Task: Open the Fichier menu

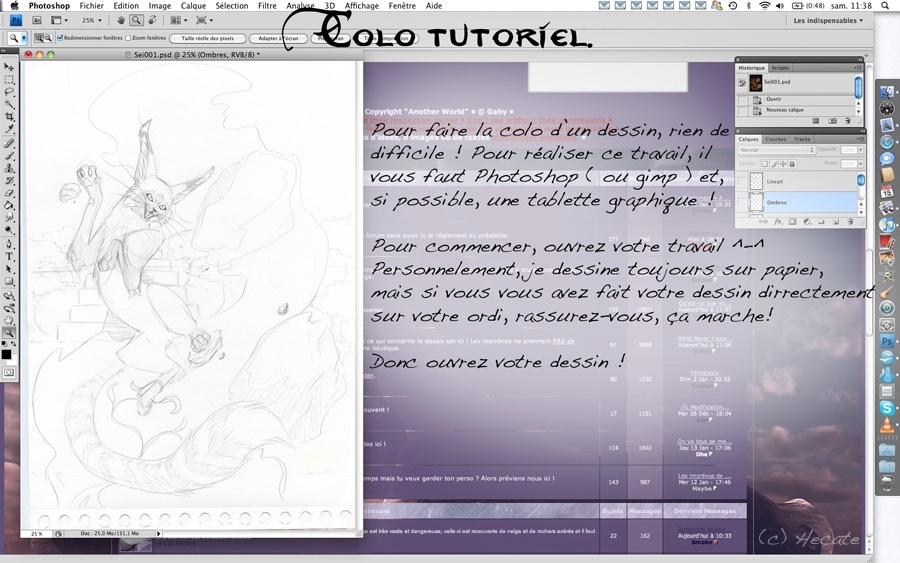Action: (x=91, y=6)
